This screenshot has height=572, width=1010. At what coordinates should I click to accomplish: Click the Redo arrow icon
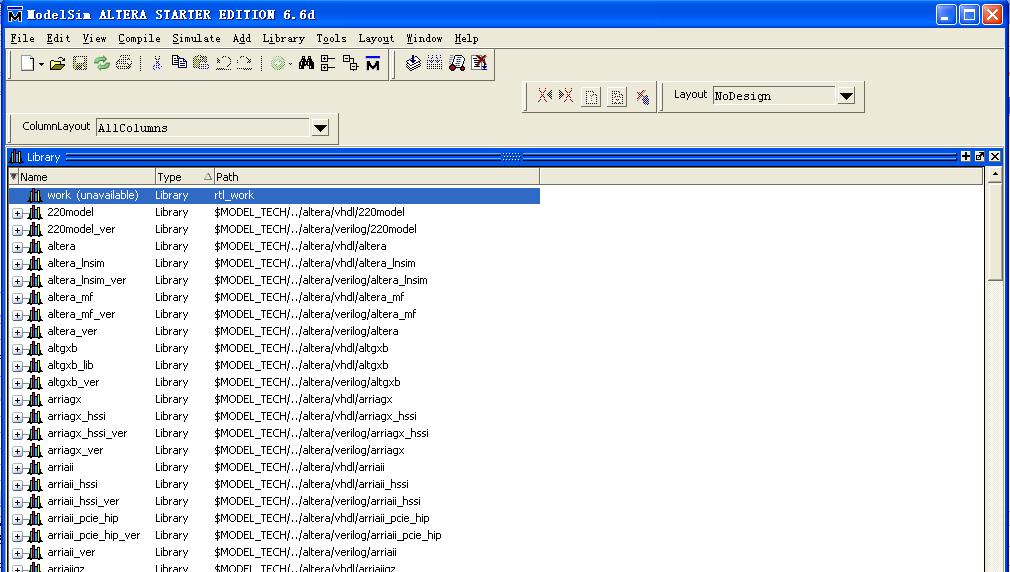point(245,63)
